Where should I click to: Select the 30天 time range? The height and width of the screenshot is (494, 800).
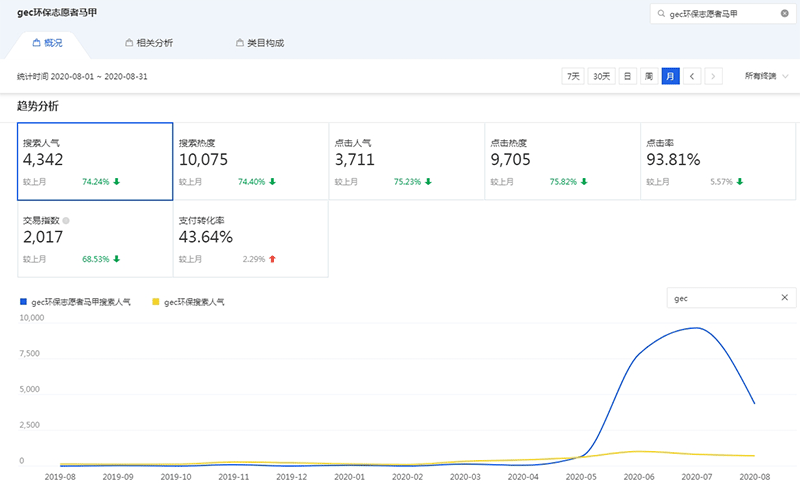[601, 76]
